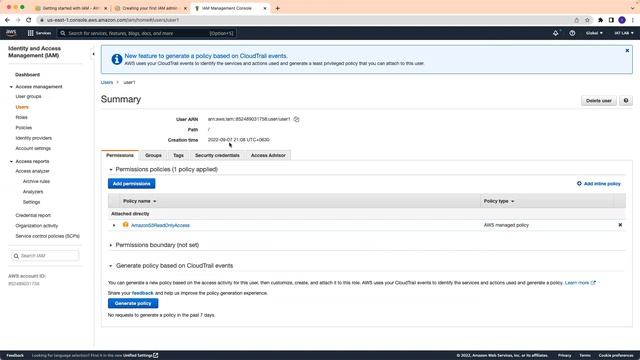Copy the User ARN with copy icon
This screenshot has width=640, height=360.
pyautogui.click(x=296, y=119)
